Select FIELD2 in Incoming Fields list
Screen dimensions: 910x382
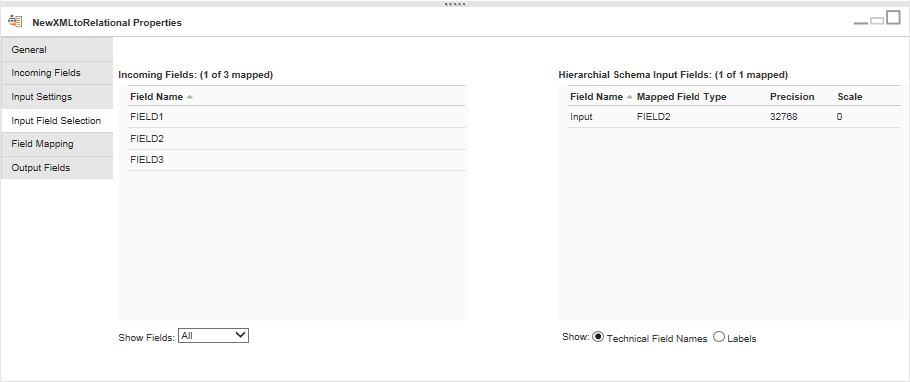(x=297, y=139)
